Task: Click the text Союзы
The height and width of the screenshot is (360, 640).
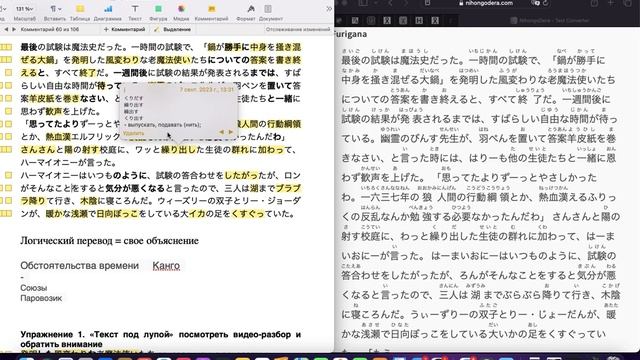Action: (x=34, y=288)
